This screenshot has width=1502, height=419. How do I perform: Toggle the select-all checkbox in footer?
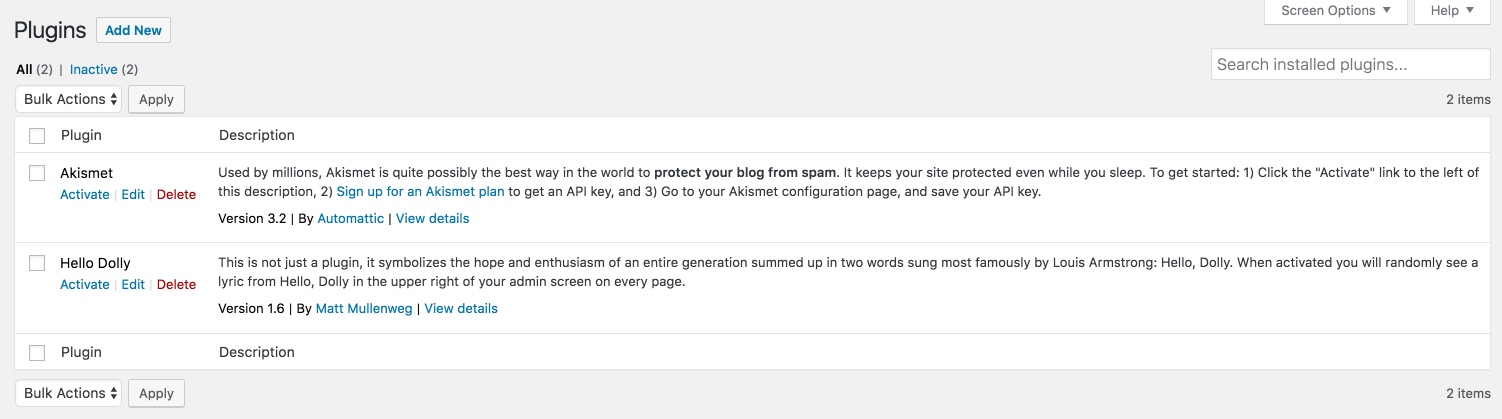(x=37, y=352)
